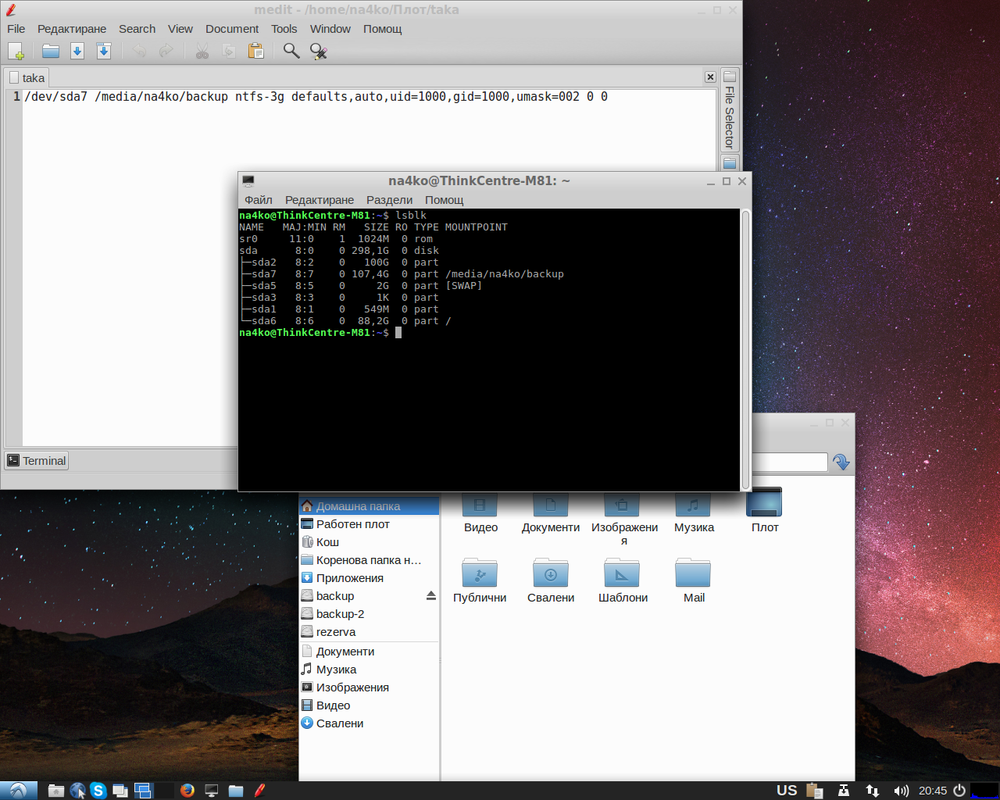Click the US keyboard layout indicator
Viewport: 1000px width, 800px height.
786,790
